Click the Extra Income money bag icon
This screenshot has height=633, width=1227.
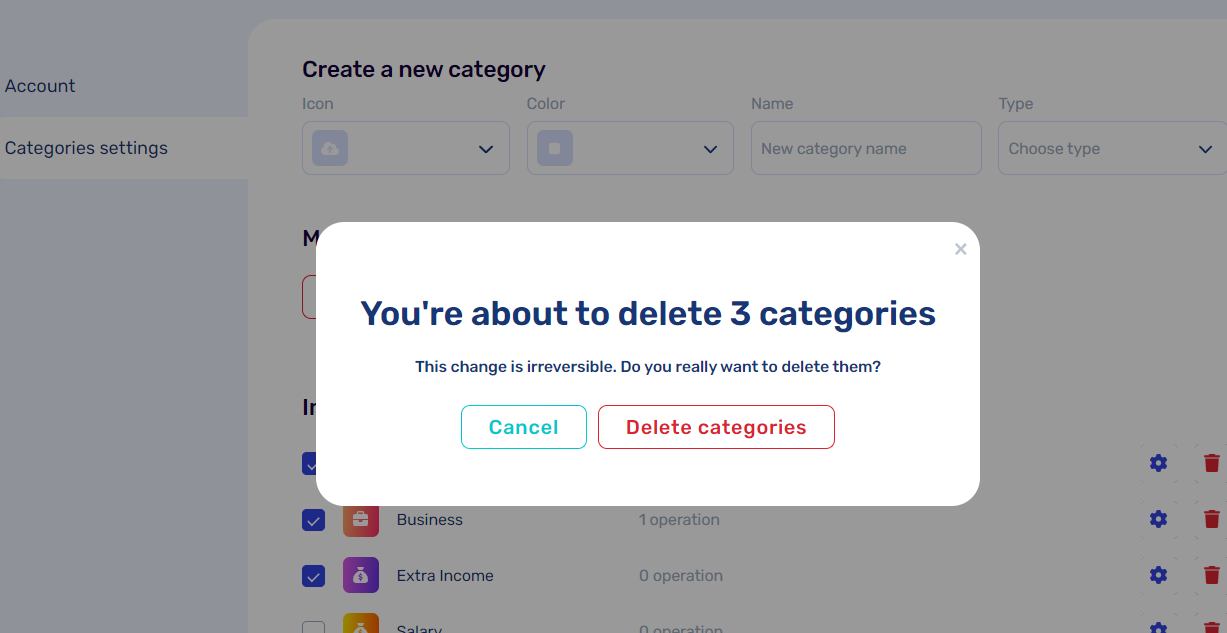click(361, 575)
